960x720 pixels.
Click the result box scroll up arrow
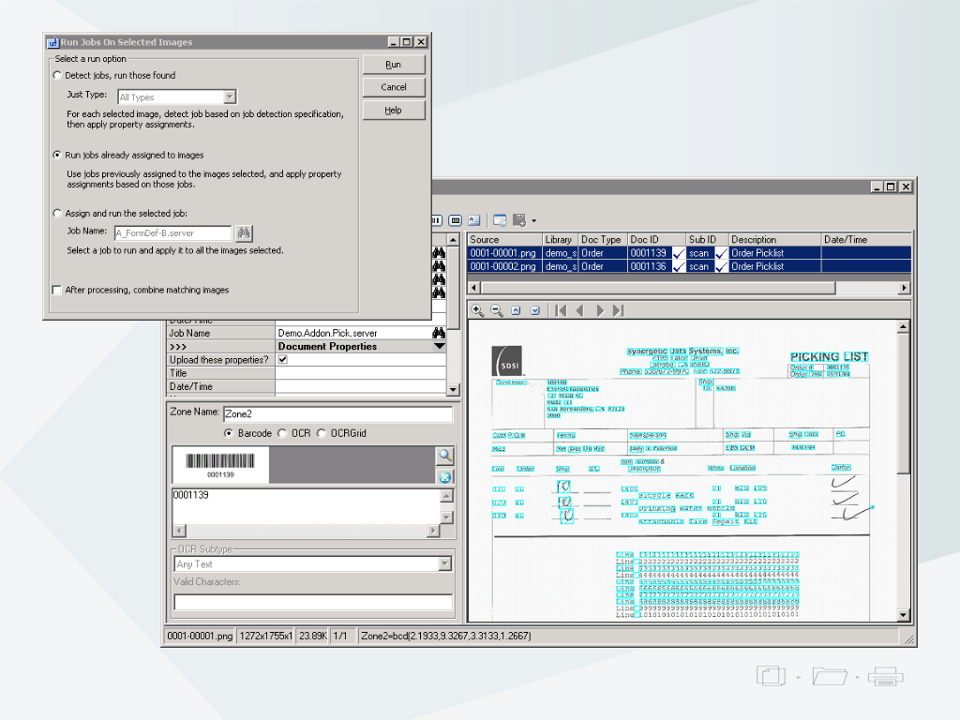click(447, 495)
